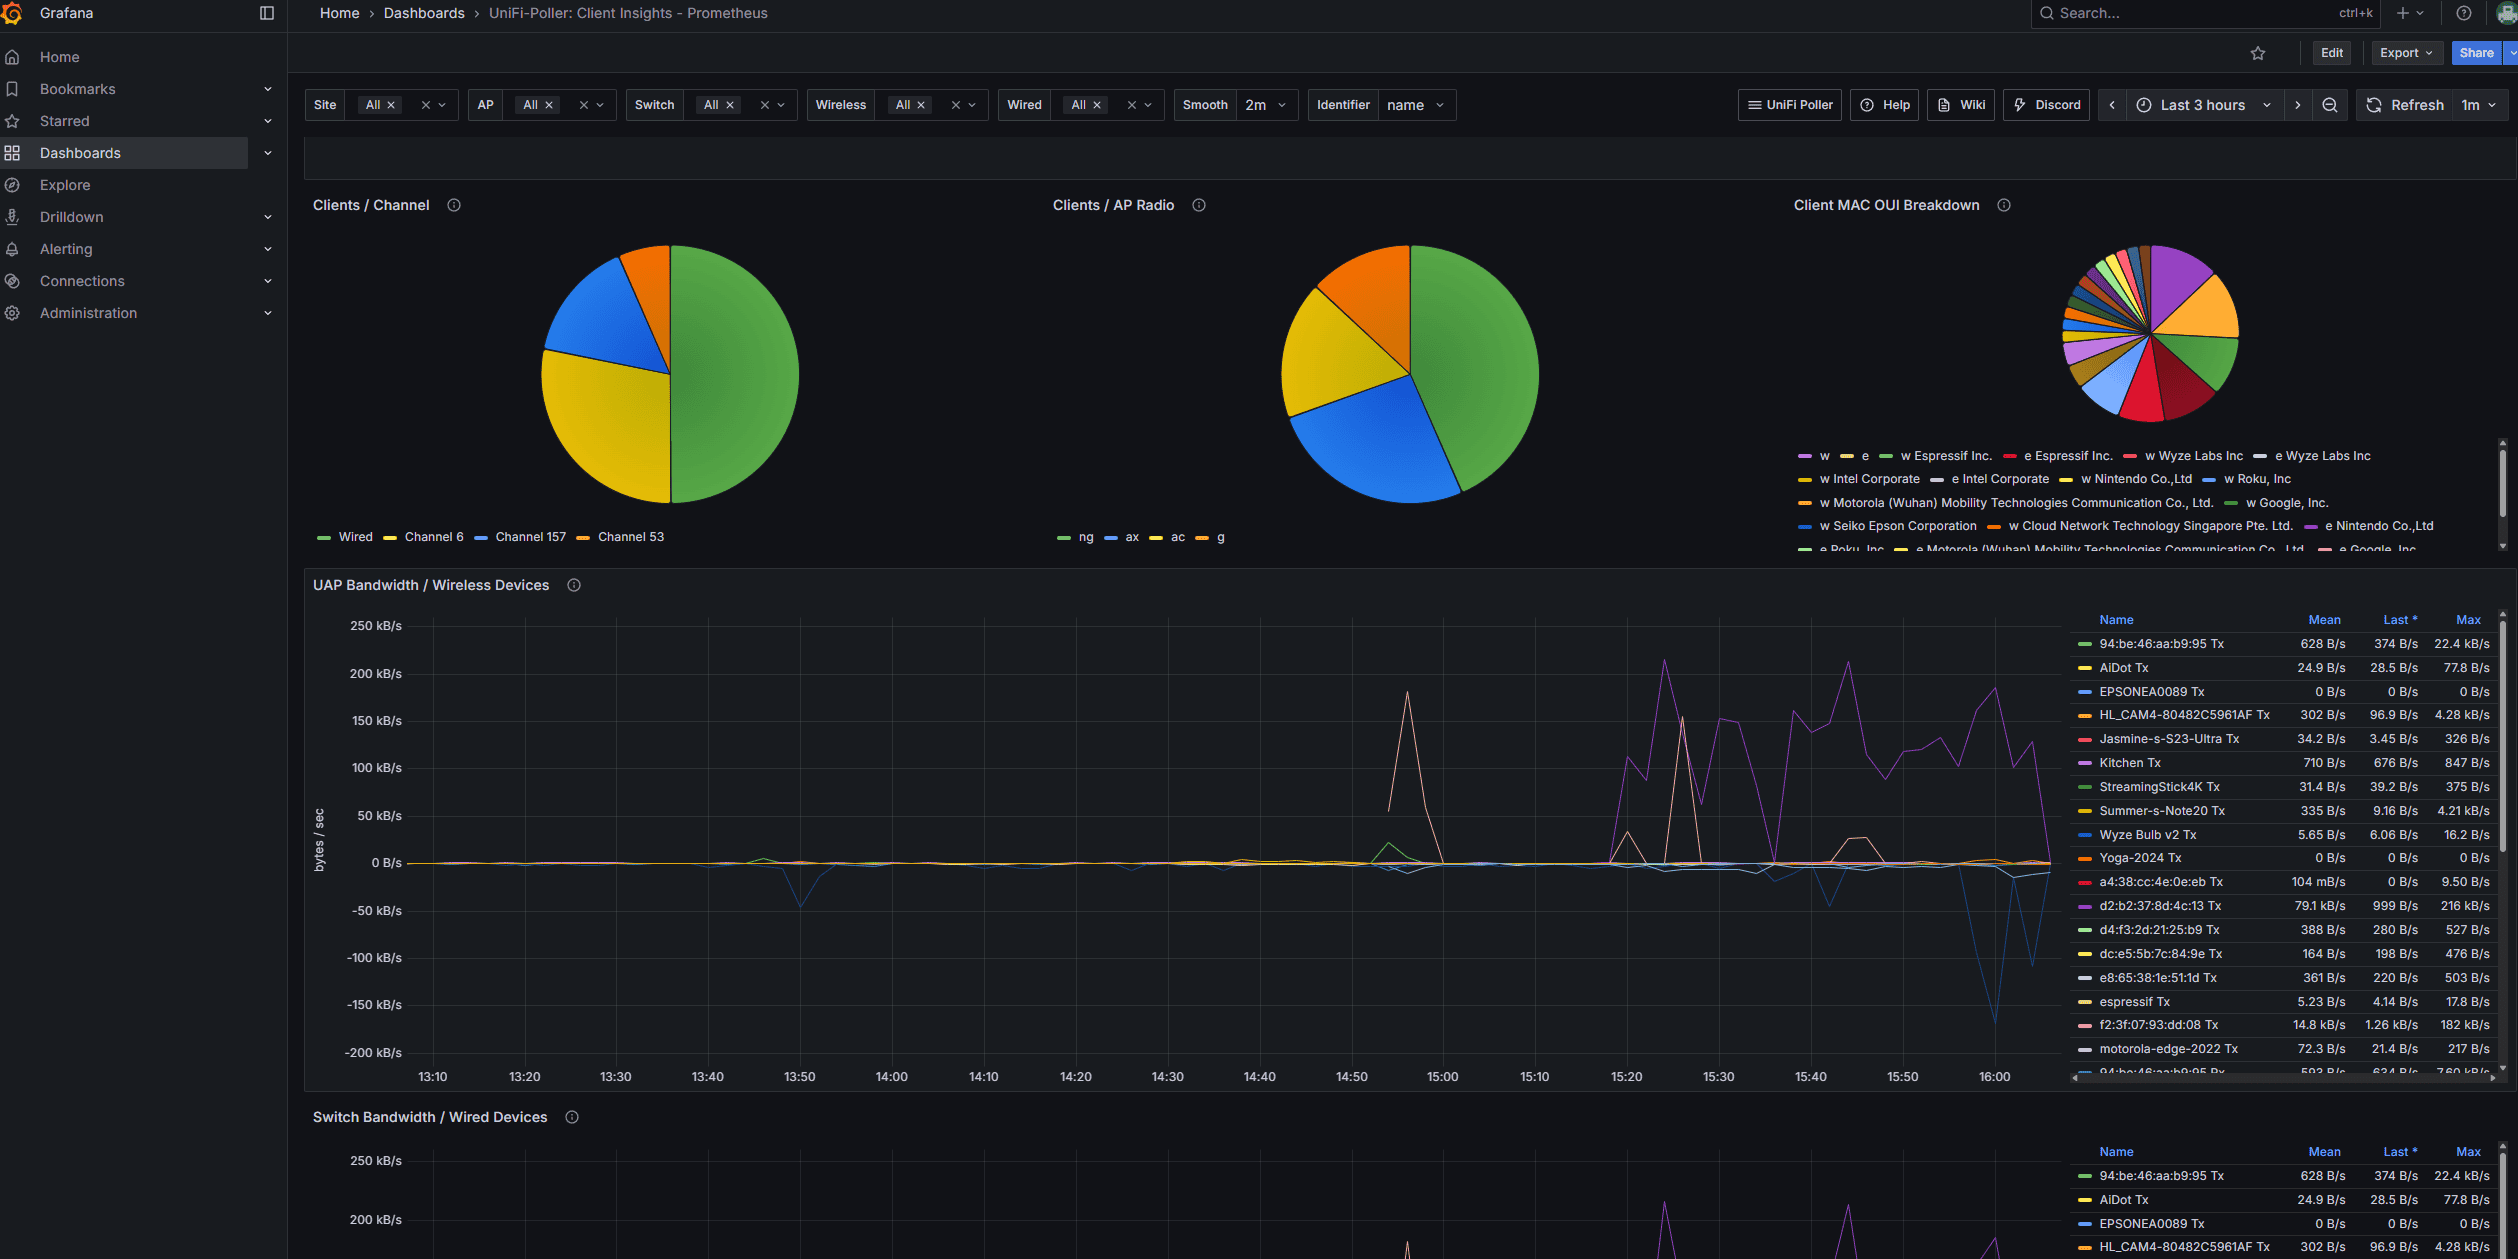Open the Export dropdown menu
The height and width of the screenshot is (1259, 2518).
tap(2407, 53)
